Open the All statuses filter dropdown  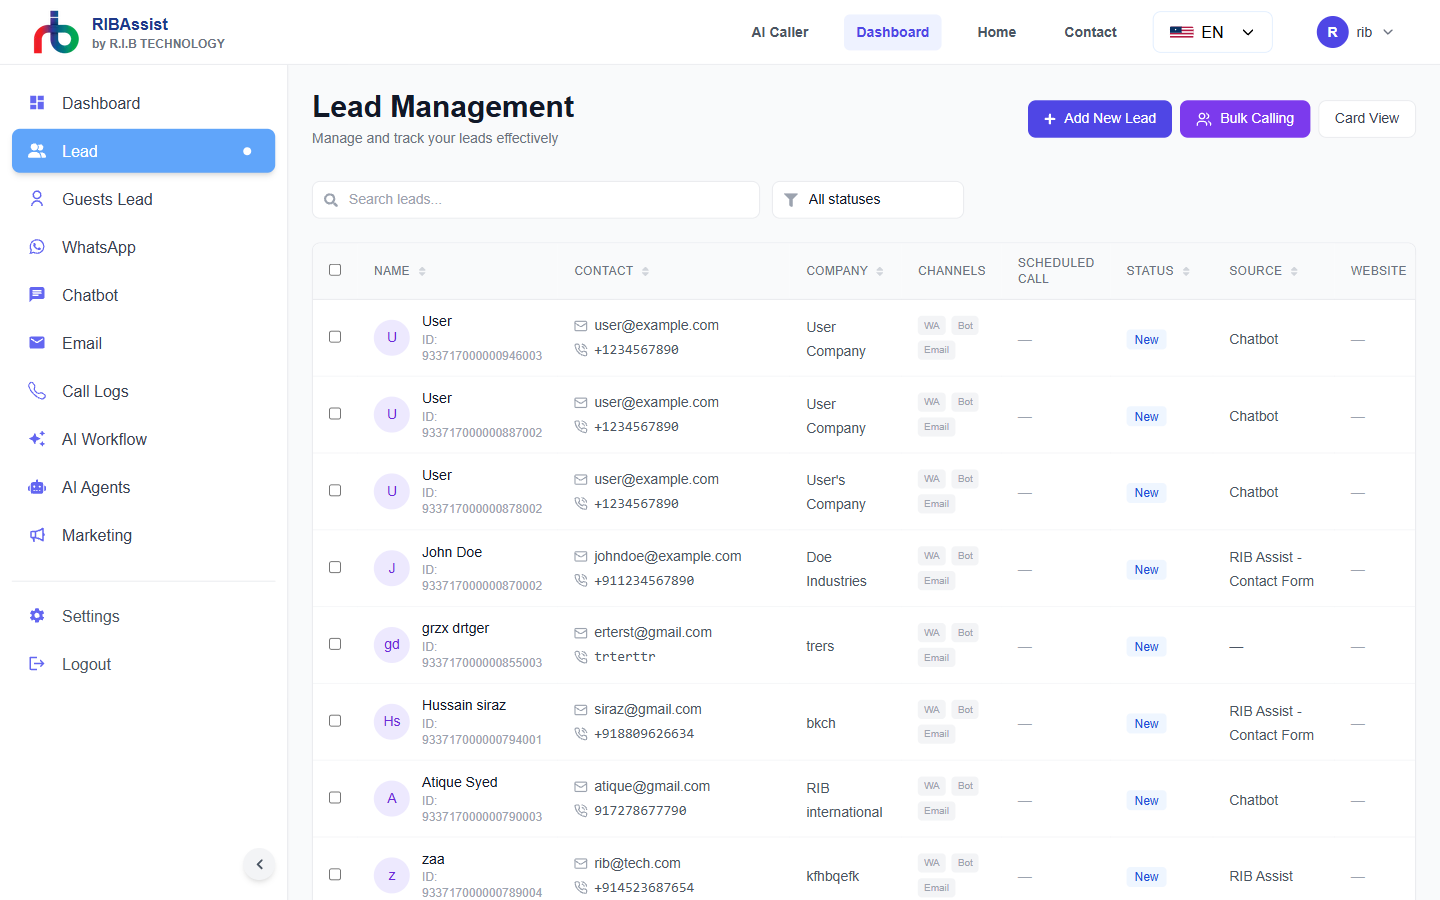click(x=867, y=199)
